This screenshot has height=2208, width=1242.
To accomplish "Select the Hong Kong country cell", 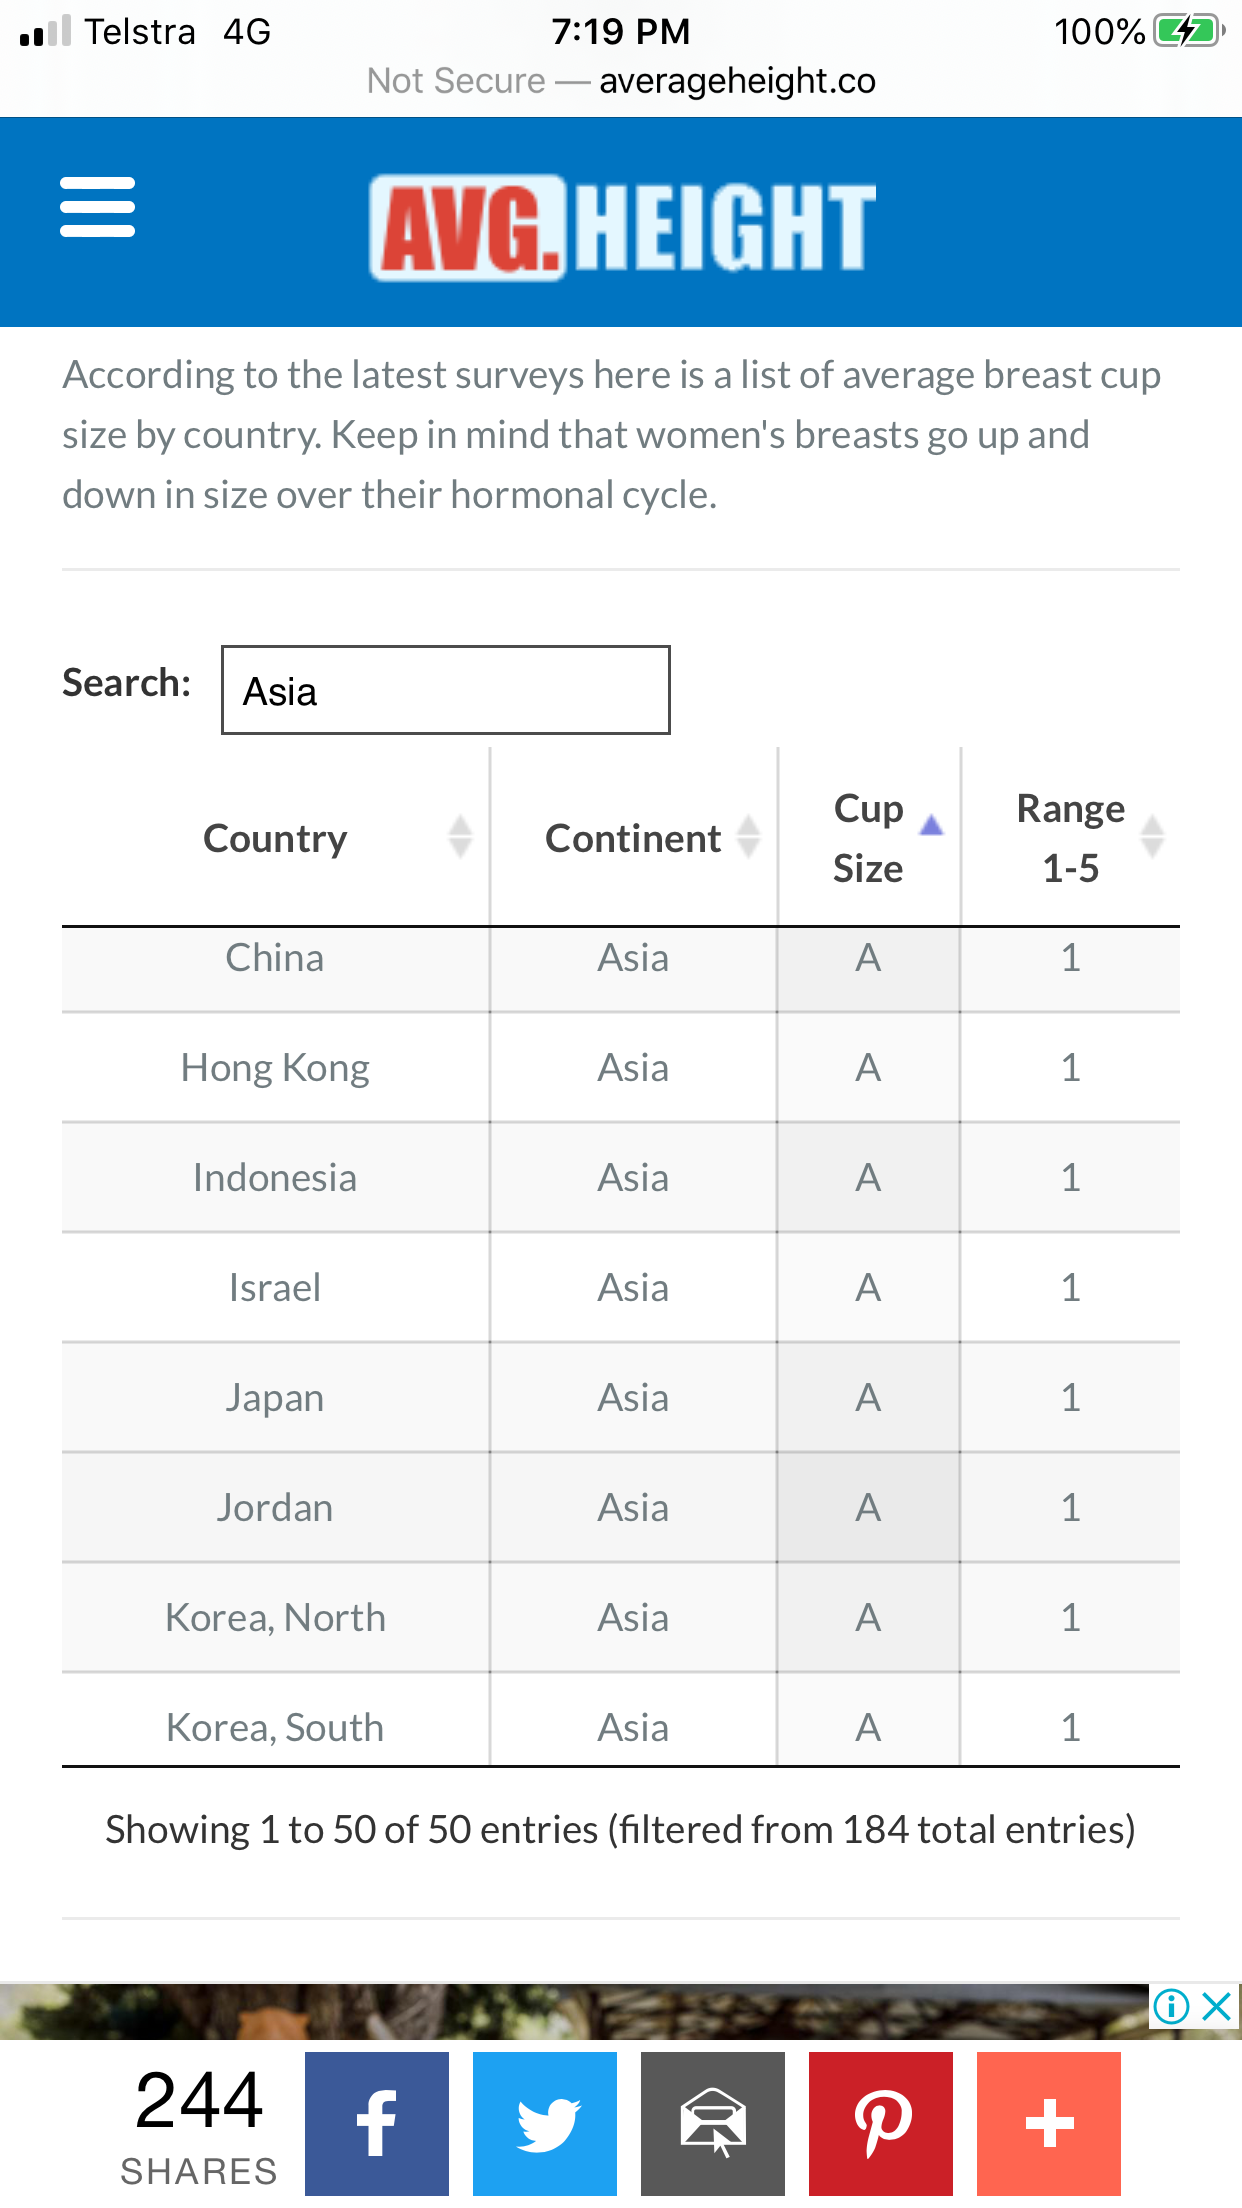I will (275, 1068).
